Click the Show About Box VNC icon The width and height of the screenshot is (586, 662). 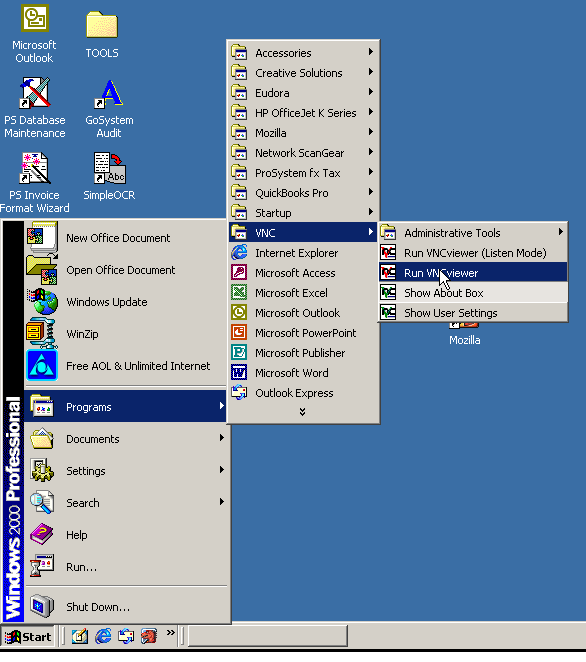(x=388, y=292)
